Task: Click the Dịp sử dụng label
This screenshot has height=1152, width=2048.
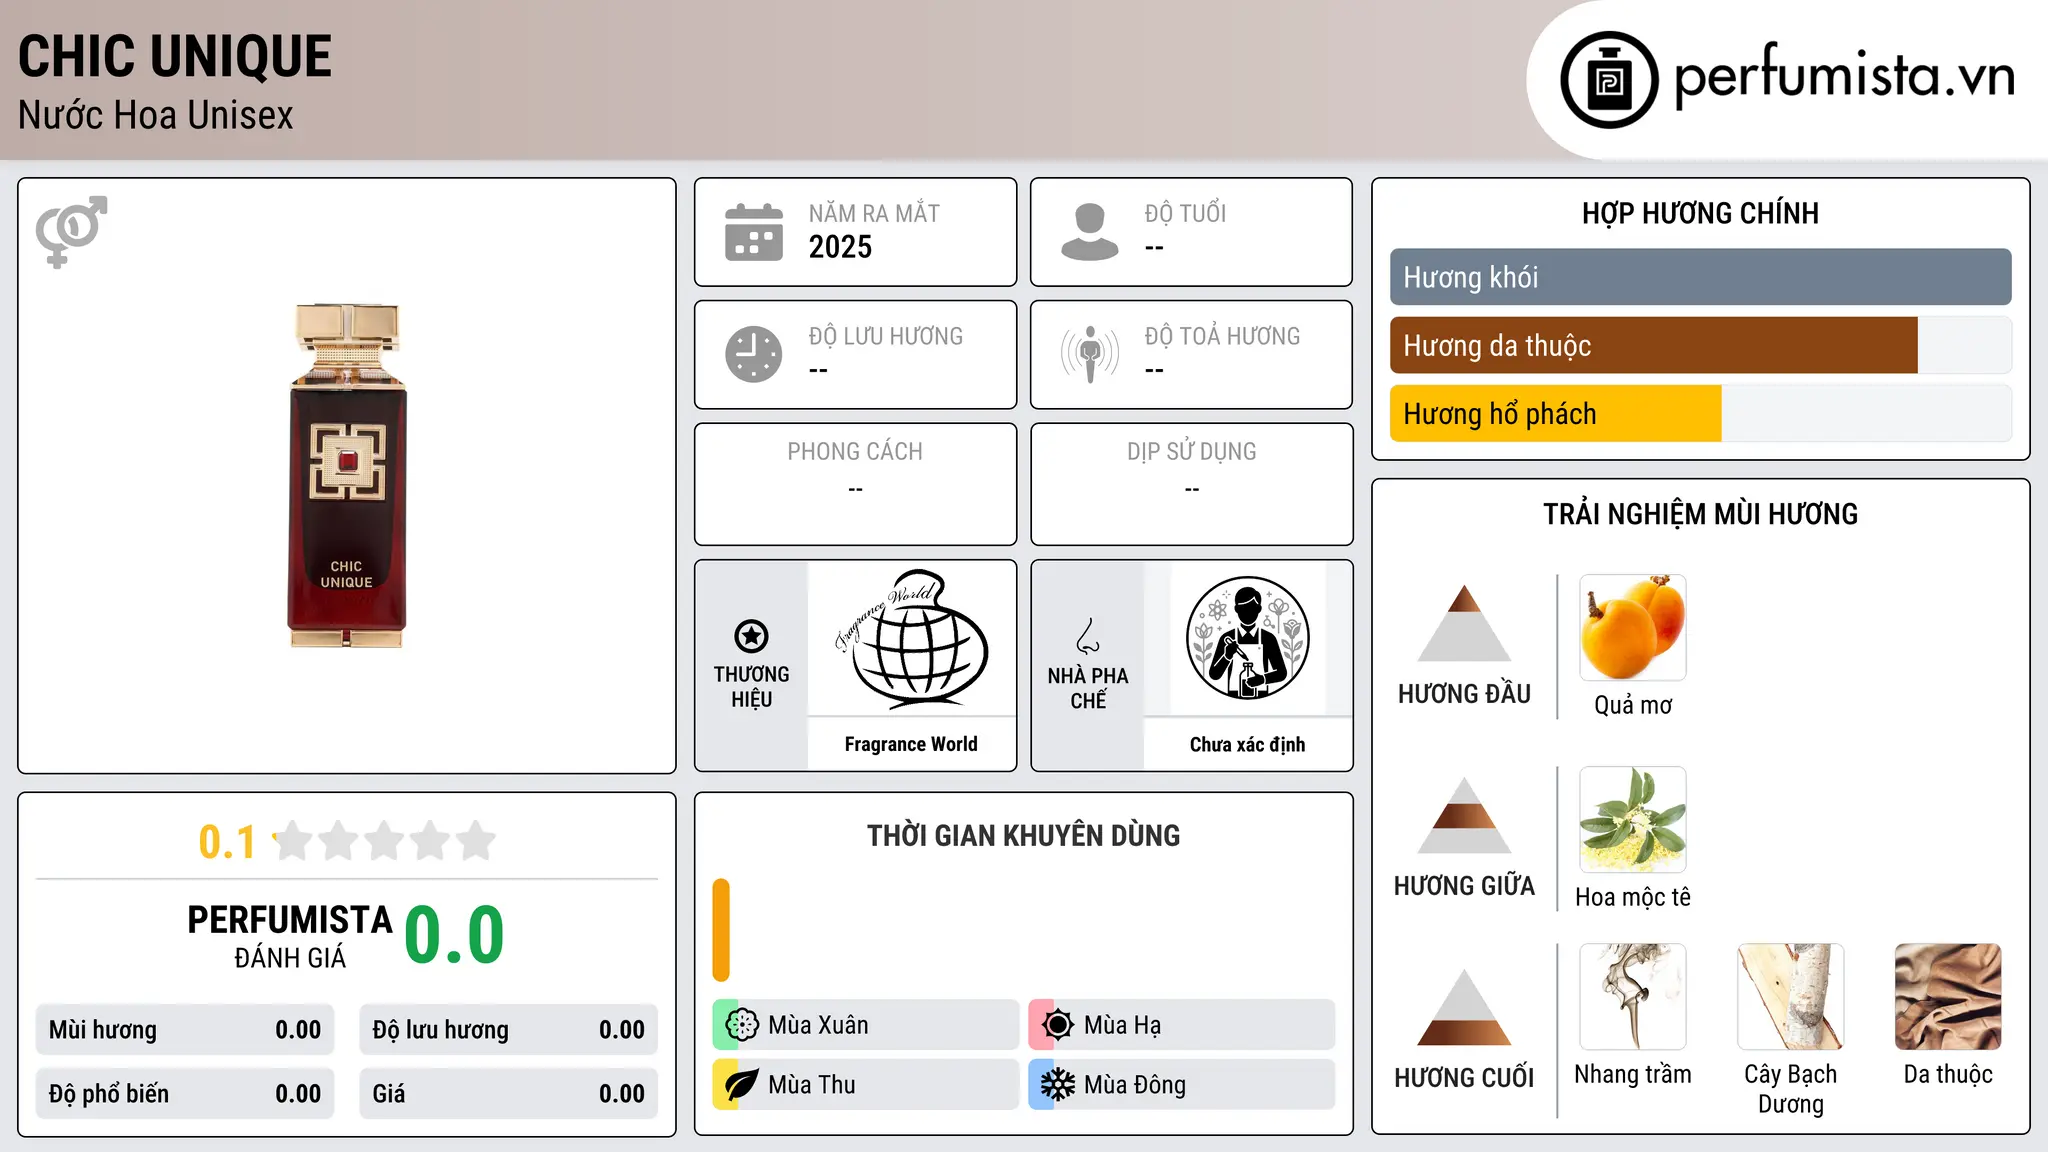Action: (x=1192, y=452)
